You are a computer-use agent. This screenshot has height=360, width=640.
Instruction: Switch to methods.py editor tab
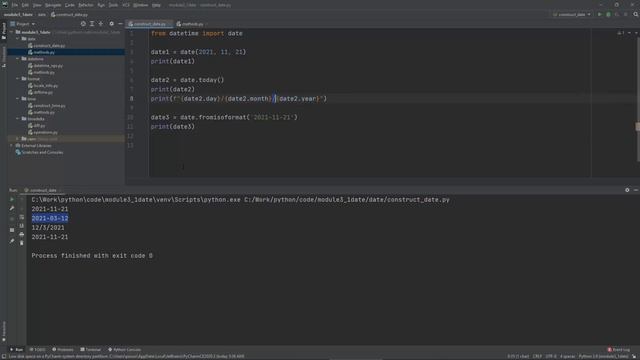tap(192, 24)
